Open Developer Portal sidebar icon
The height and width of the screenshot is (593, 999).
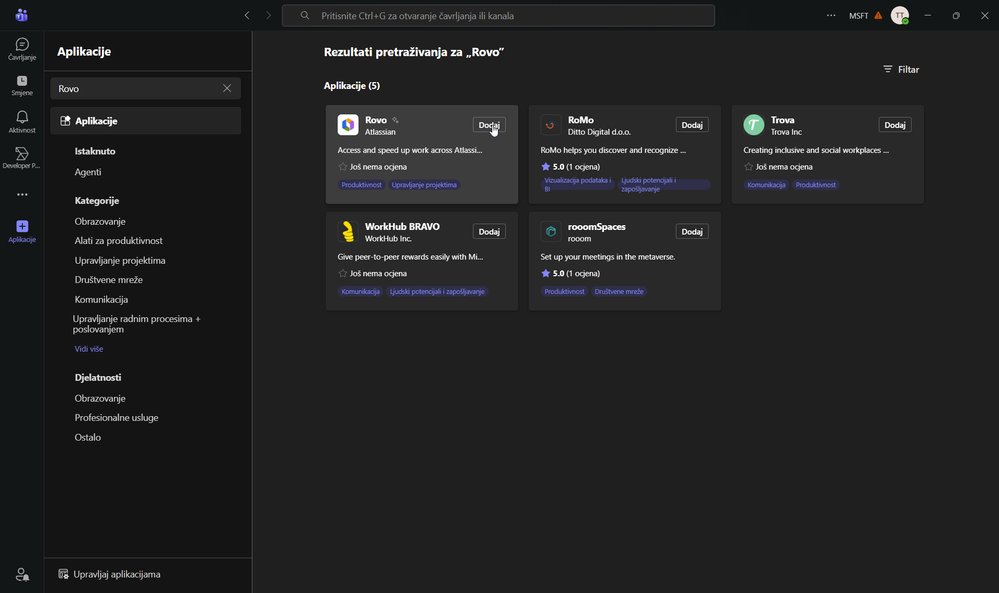coord(22,157)
